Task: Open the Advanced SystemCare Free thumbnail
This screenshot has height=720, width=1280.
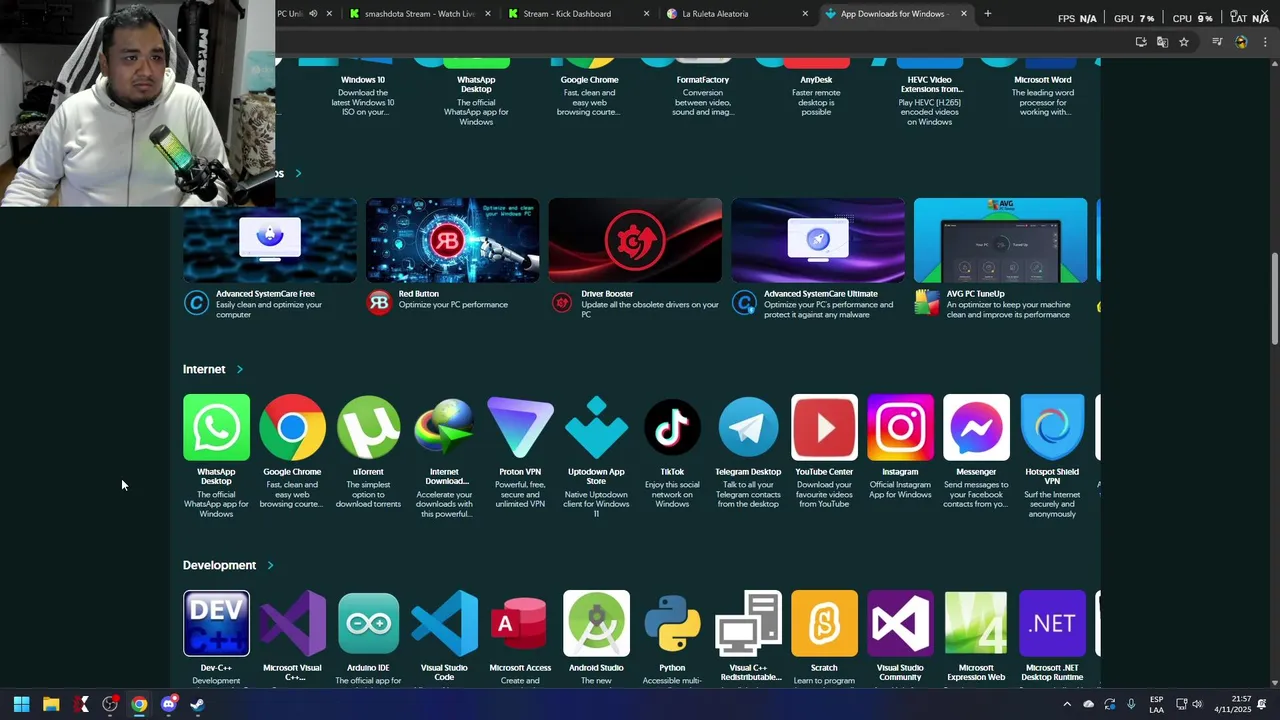Action: 270,240
